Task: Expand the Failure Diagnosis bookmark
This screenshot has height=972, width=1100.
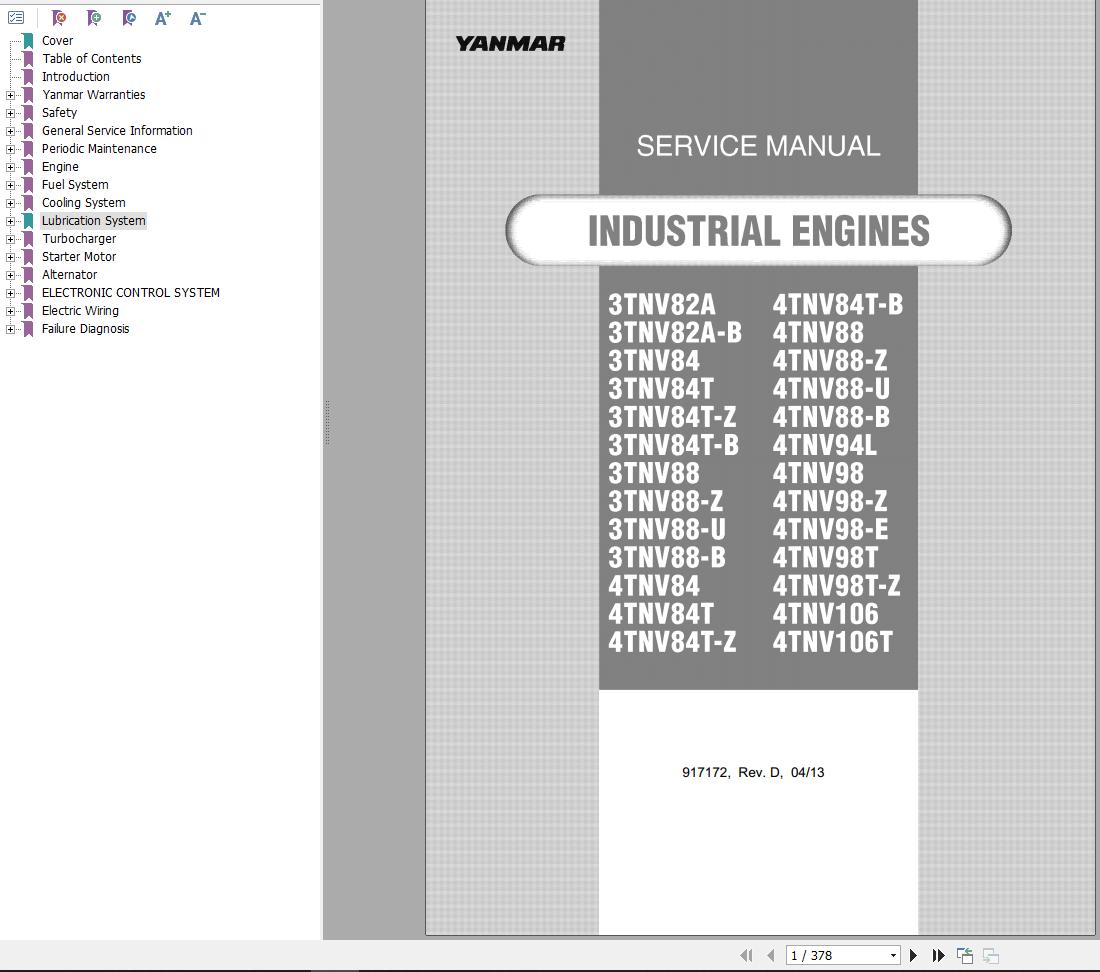Action: pos(10,329)
